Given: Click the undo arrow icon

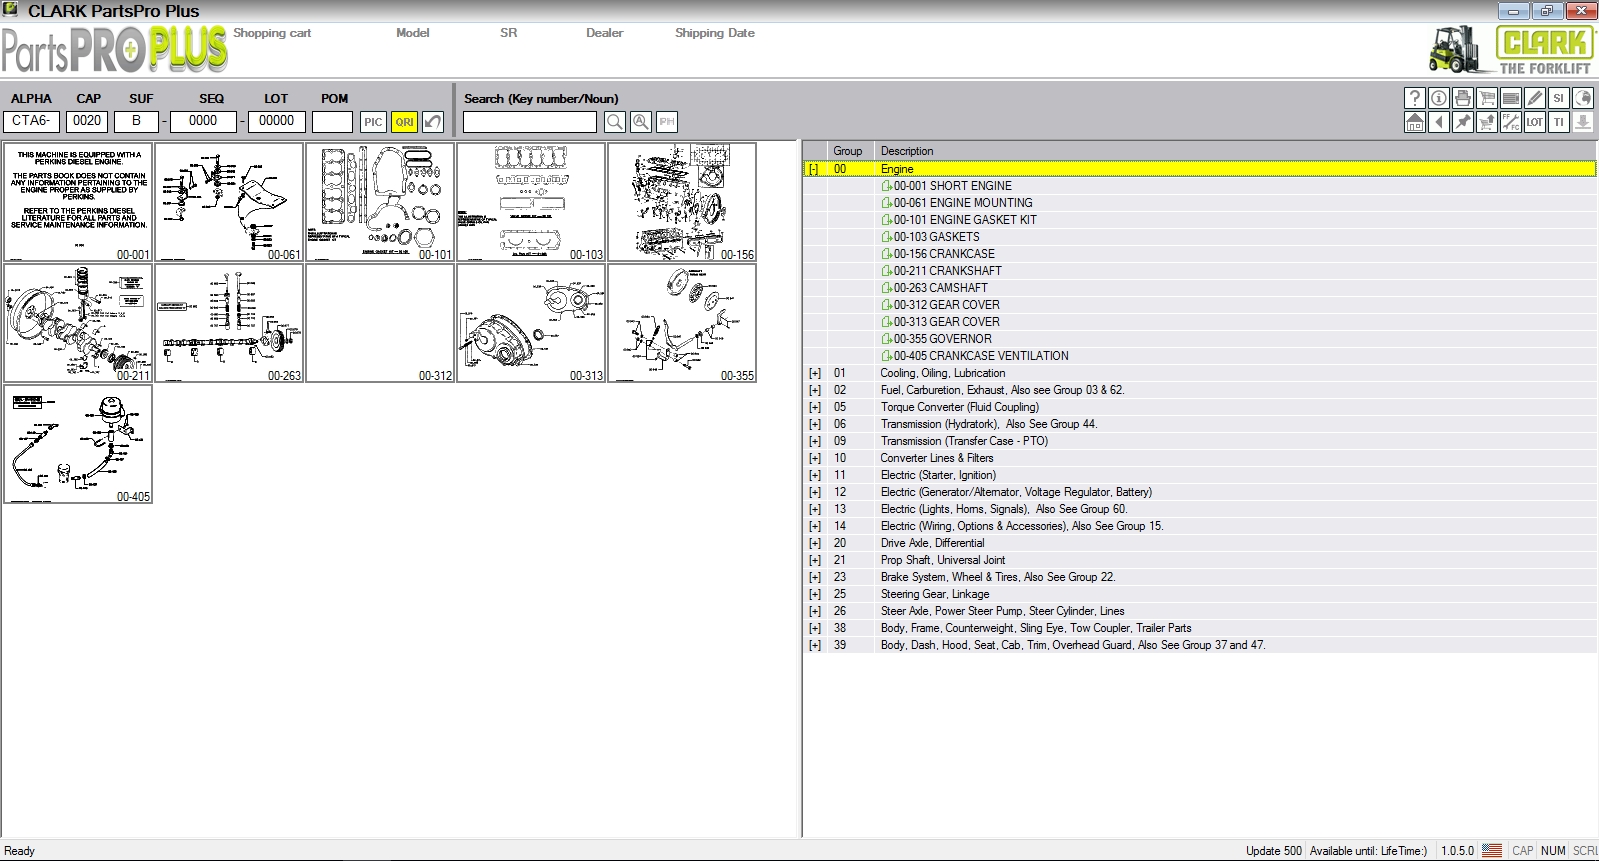Looking at the screenshot, I should (433, 122).
